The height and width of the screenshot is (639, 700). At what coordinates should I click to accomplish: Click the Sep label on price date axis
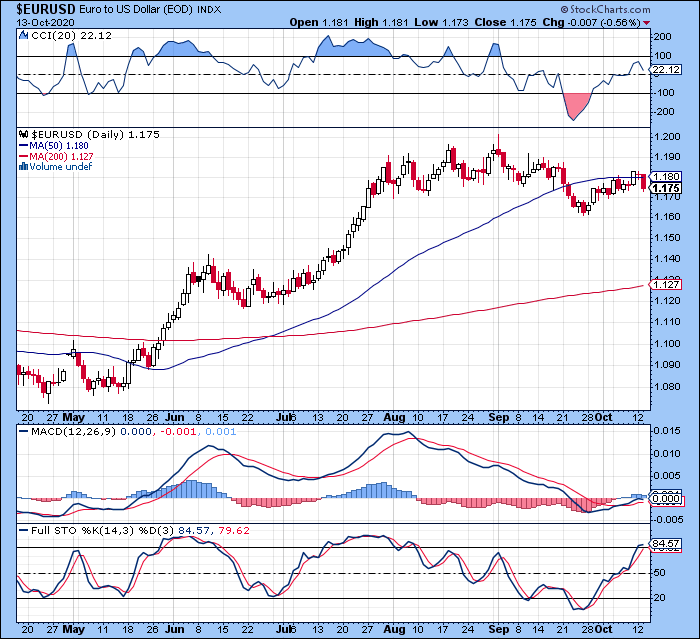coord(498,418)
